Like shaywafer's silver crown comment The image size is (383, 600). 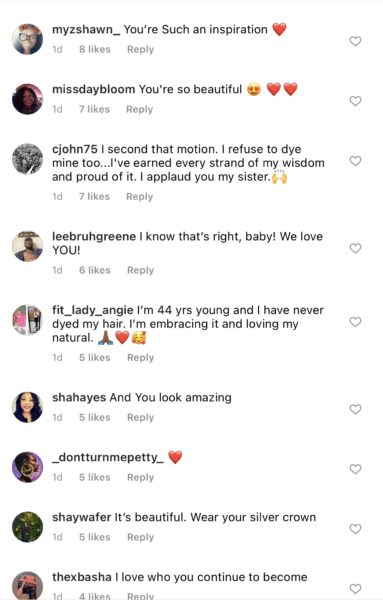click(355, 529)
